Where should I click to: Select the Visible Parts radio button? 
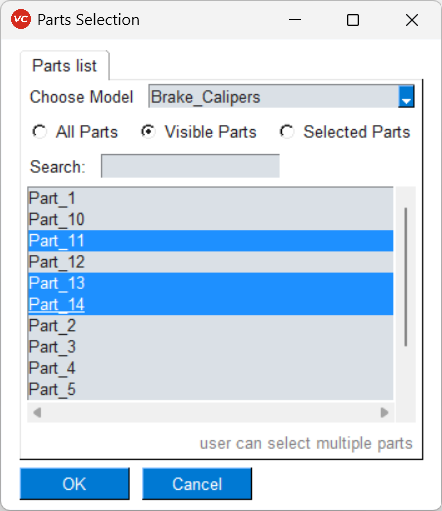pos(148,132)
